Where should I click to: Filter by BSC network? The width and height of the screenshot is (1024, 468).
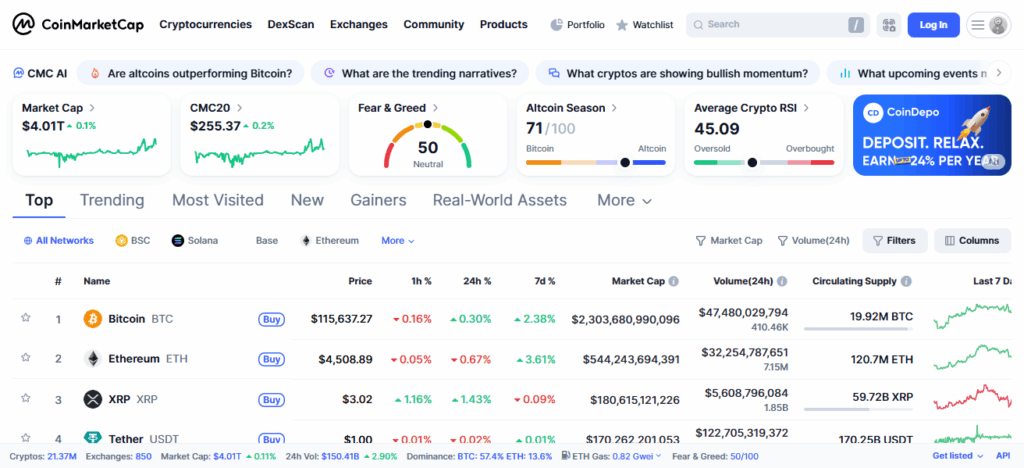click(x=133, y=240)
